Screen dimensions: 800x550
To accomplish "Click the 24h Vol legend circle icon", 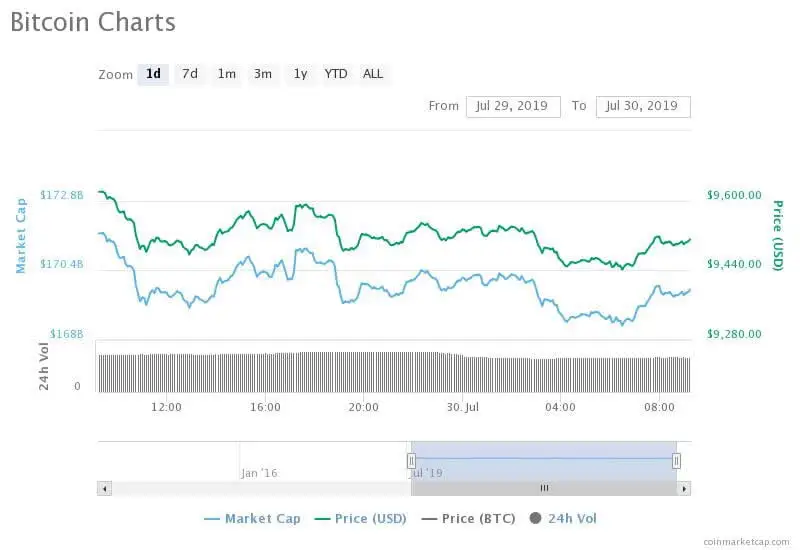I will (x=535, y=518).
